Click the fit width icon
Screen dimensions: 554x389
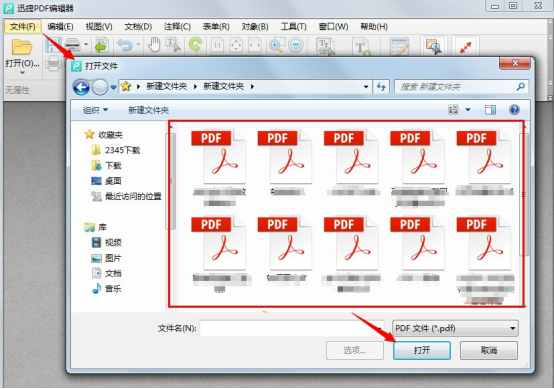point(255,45)
